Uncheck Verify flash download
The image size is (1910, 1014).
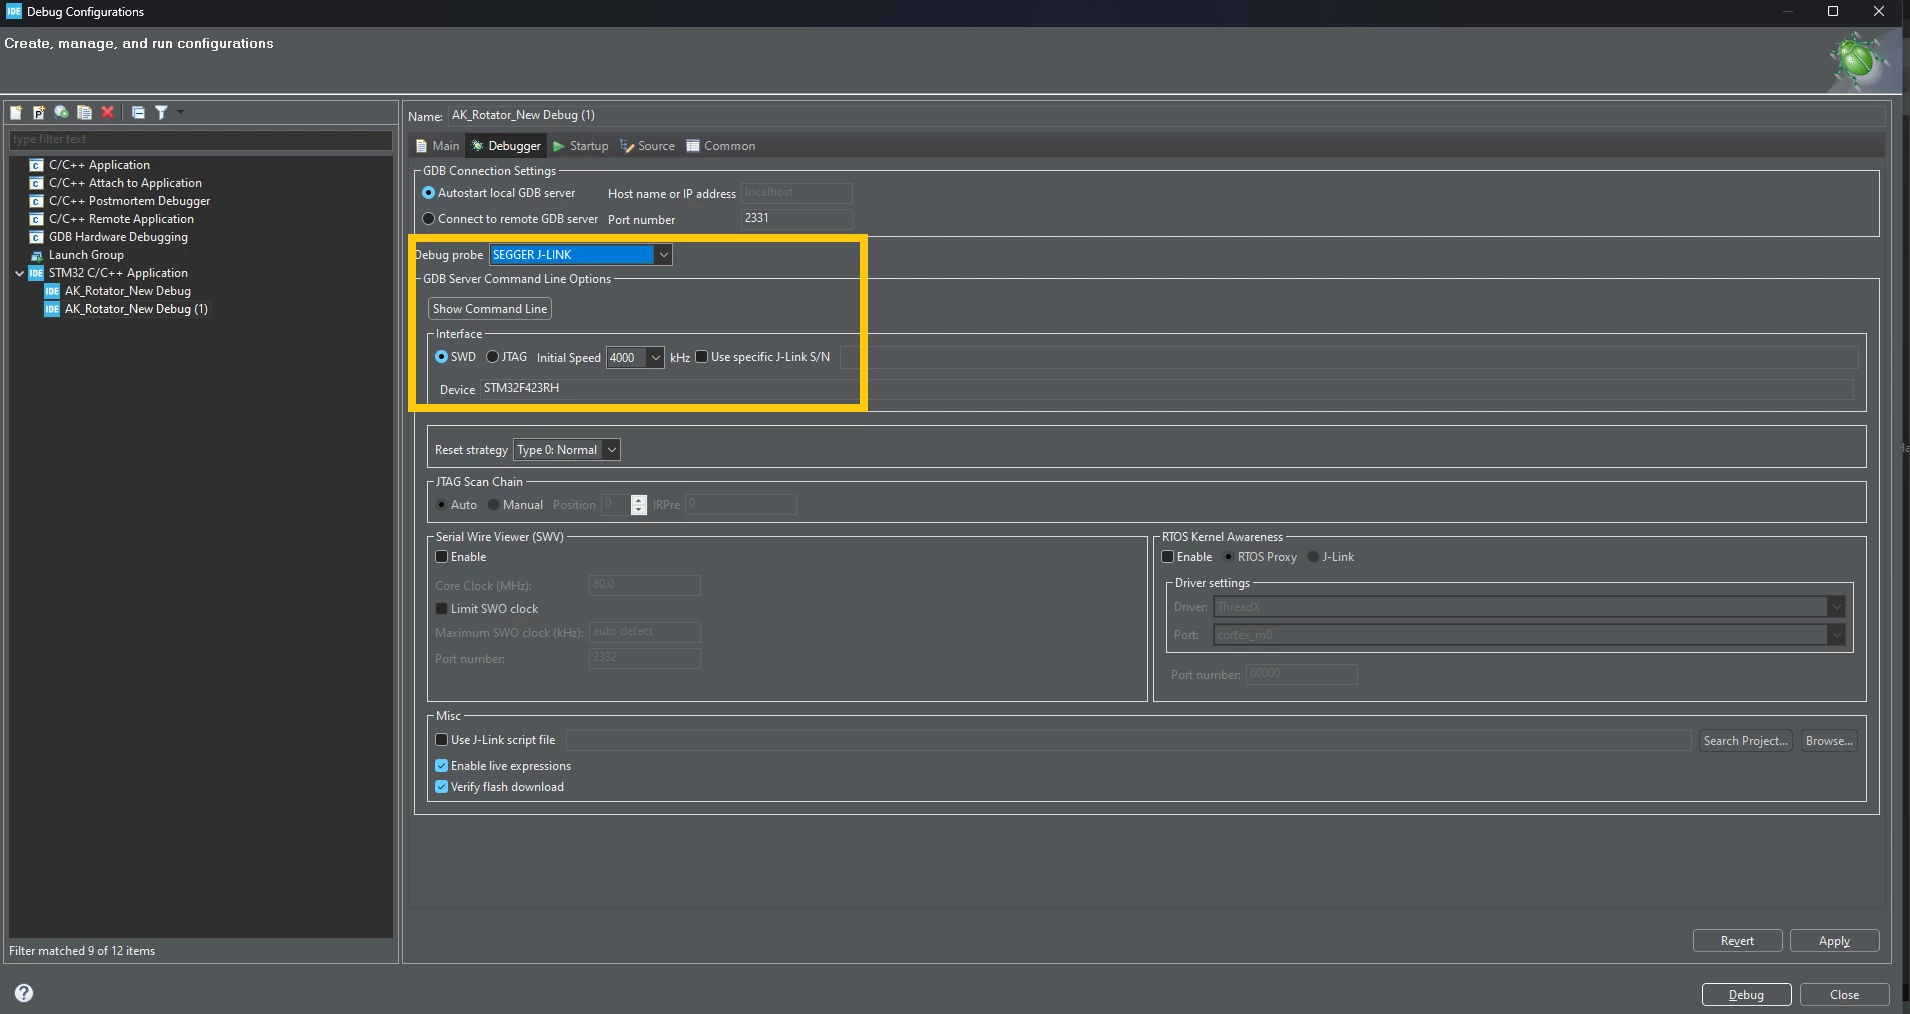click(442, 787)
